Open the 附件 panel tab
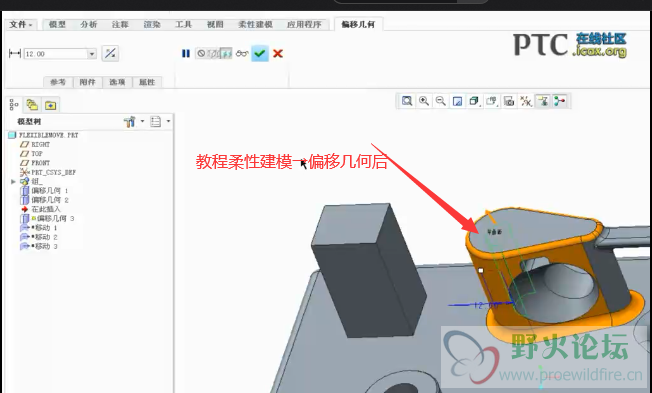652x393 pixels. [x=87, y=82]
